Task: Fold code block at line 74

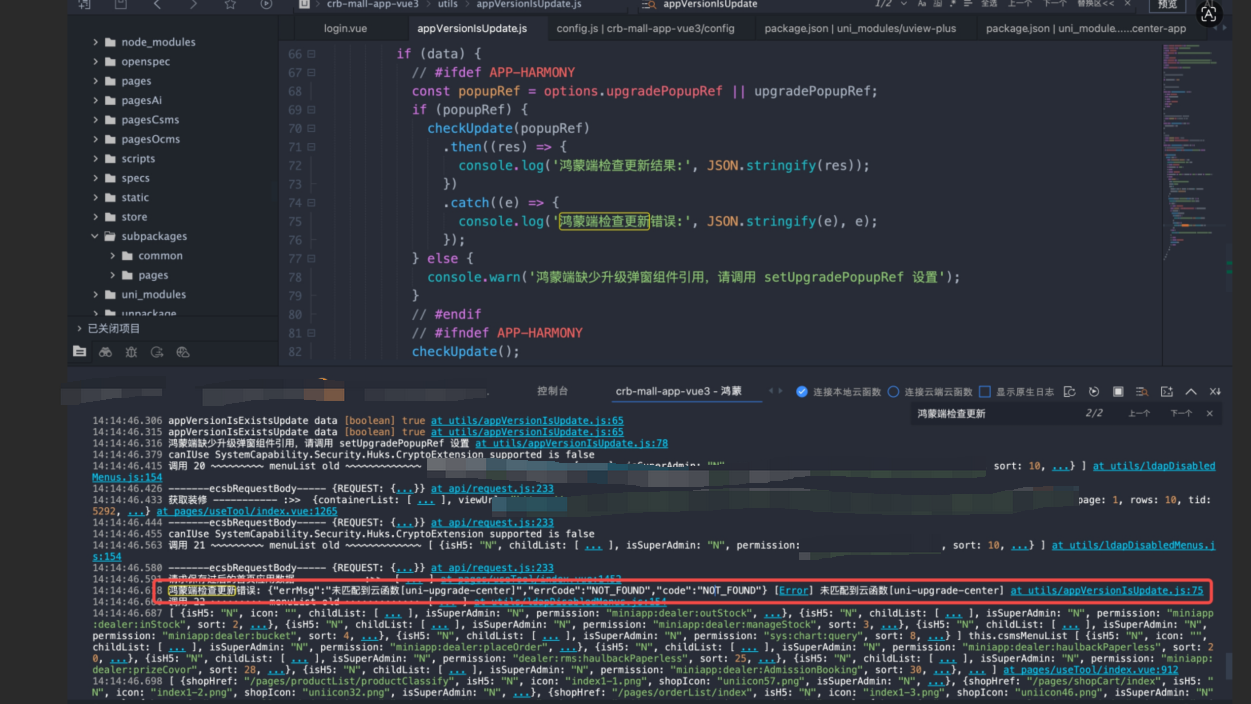Action: [311, 203]
